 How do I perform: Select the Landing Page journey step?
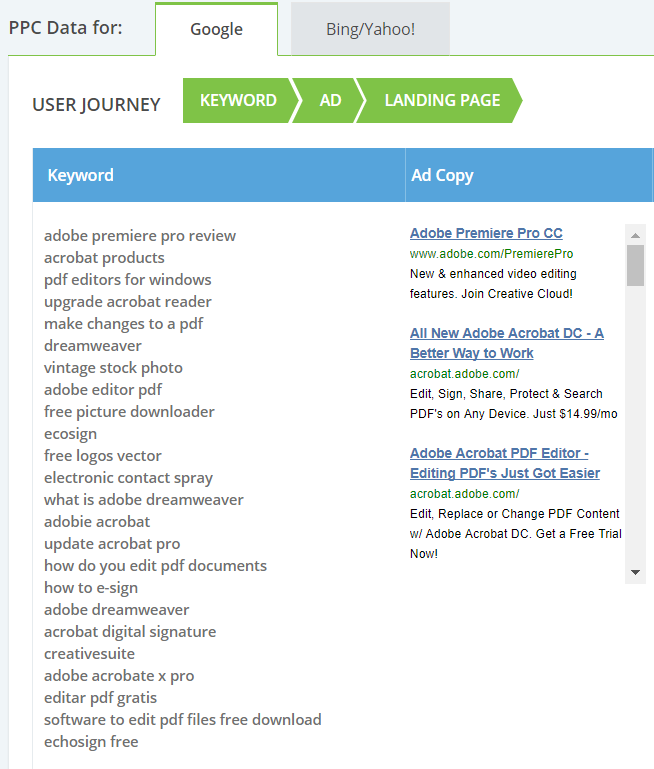click(x=442, y=101)
